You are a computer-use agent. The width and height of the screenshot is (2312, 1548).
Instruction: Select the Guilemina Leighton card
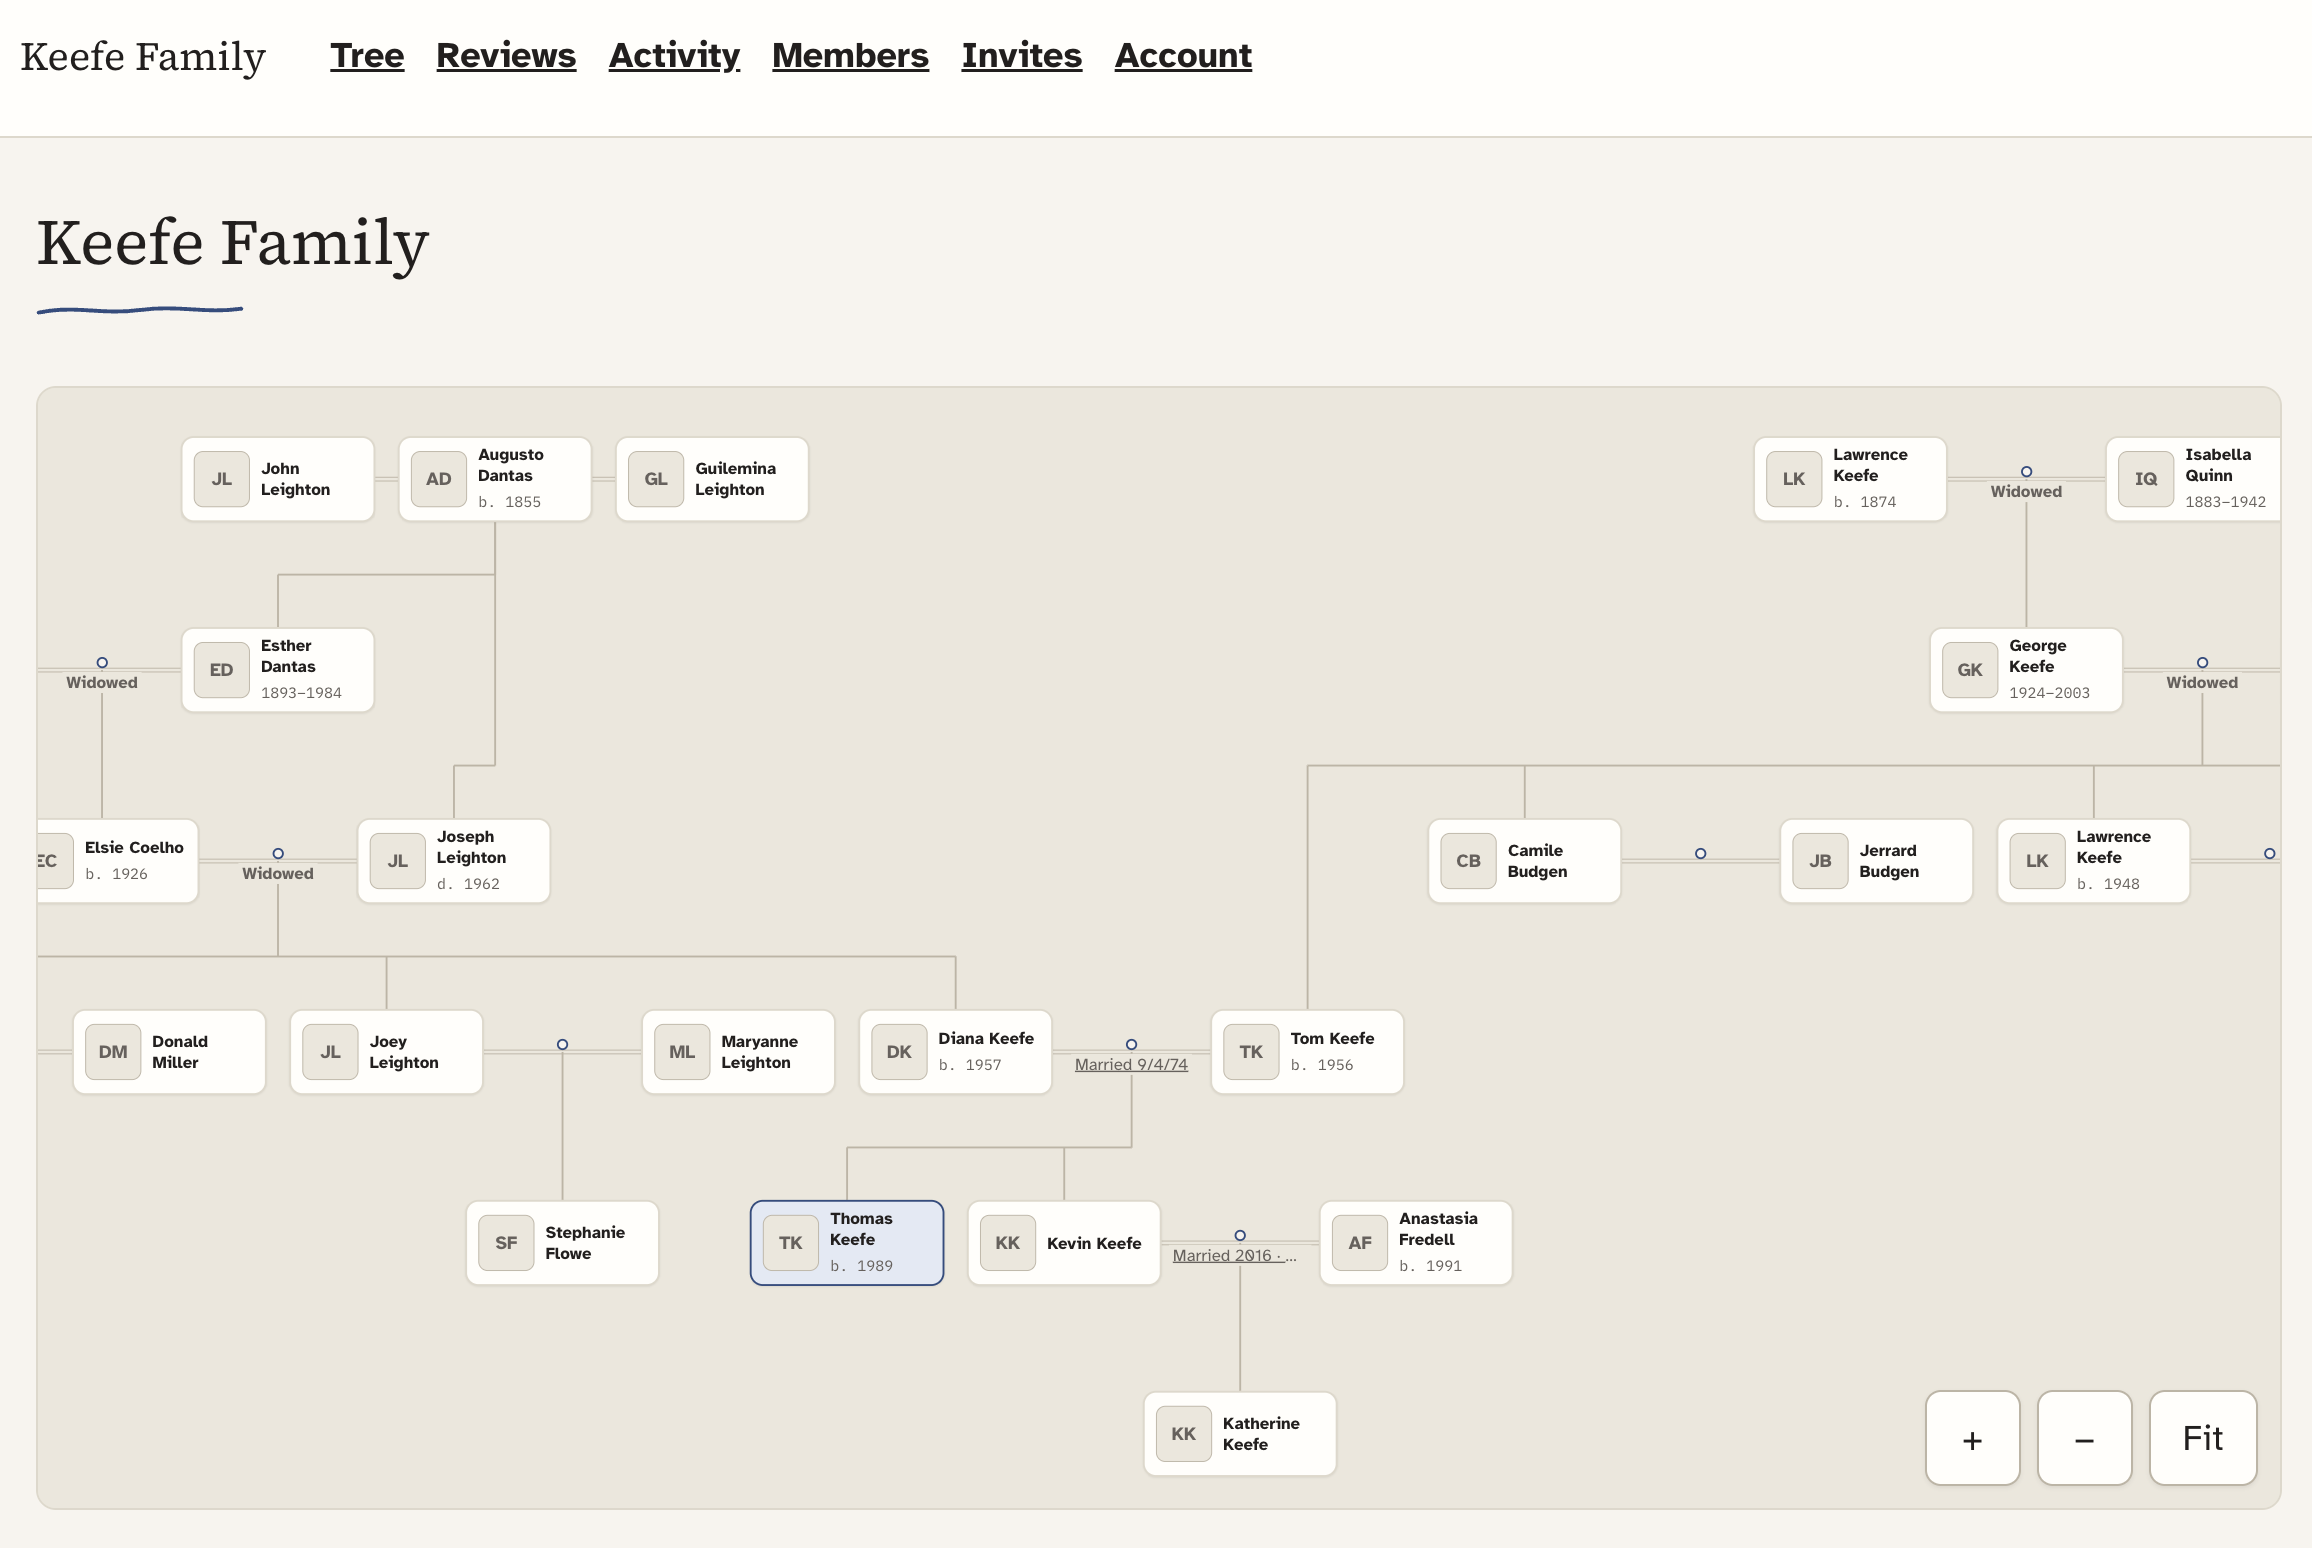[x=712, y=479]
